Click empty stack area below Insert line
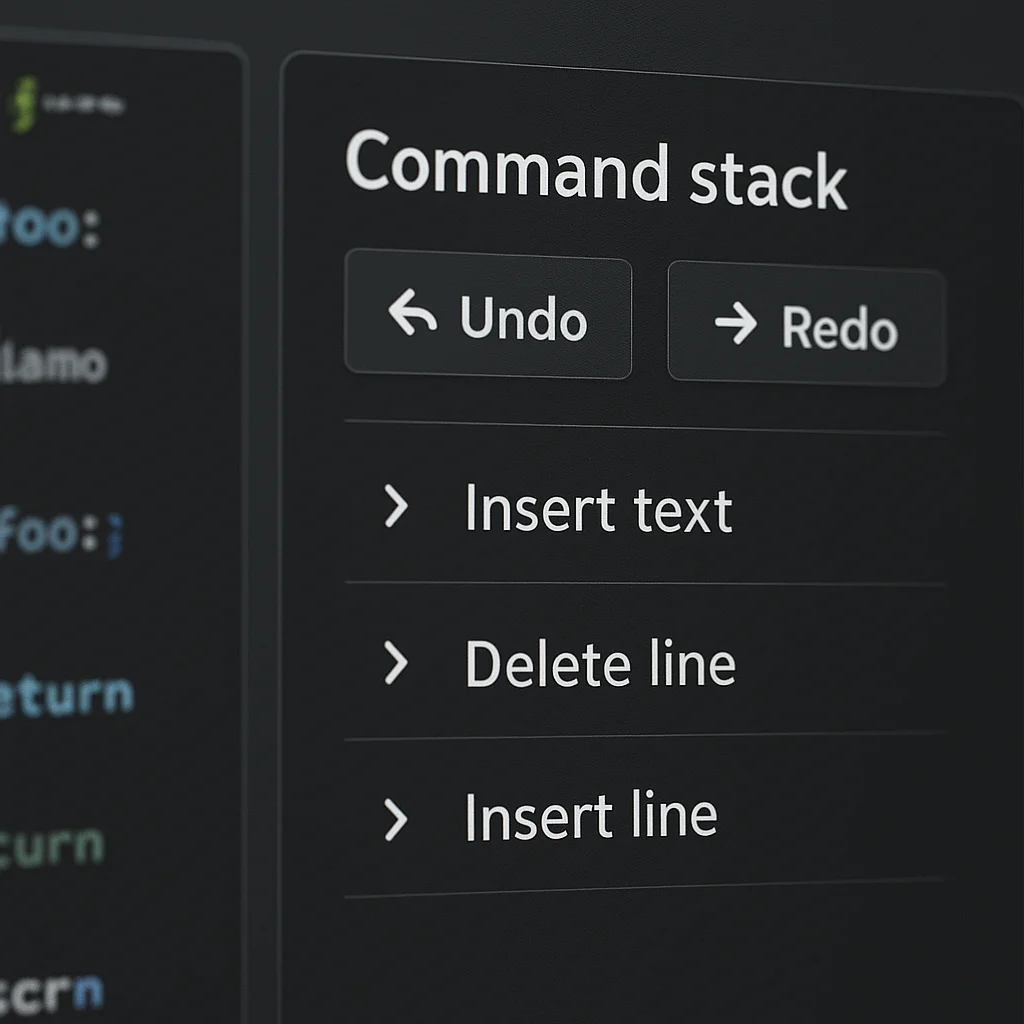This screenshot has width=1024, height=1024. 640,950
